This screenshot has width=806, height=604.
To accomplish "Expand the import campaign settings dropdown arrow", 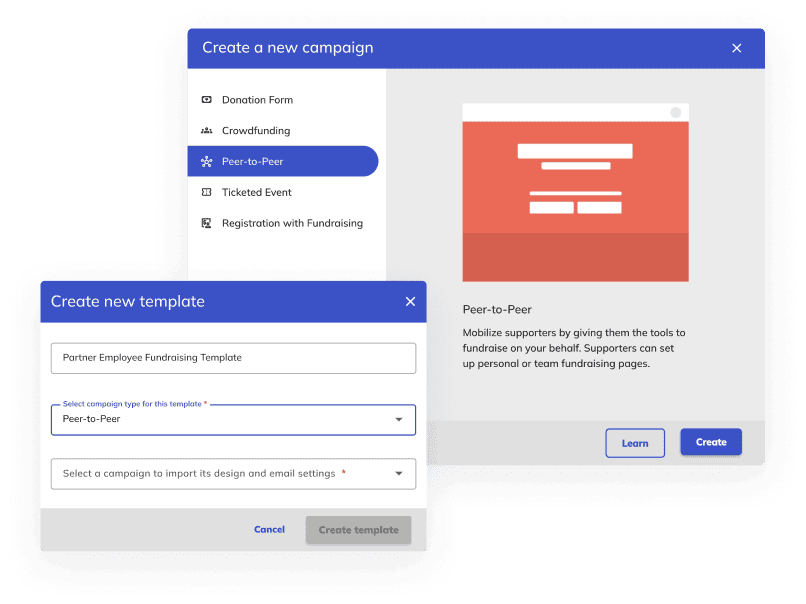I will click(398, 473).
